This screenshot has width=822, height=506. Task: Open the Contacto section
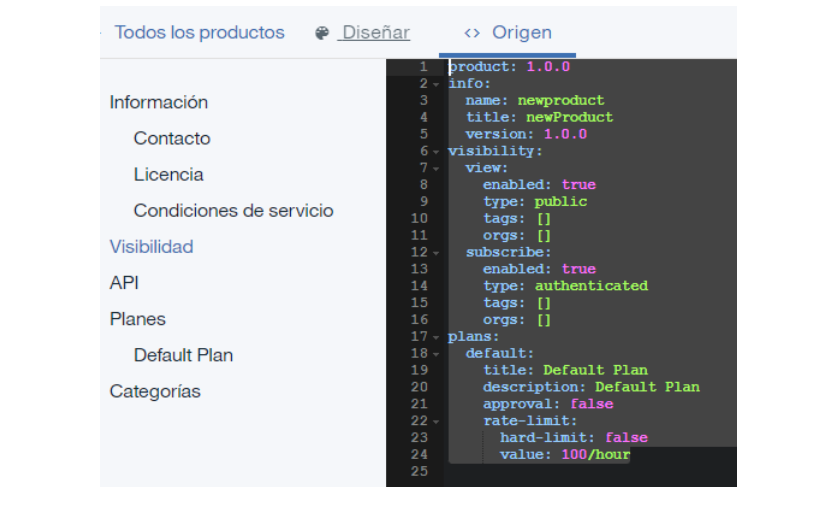[172, 138]
